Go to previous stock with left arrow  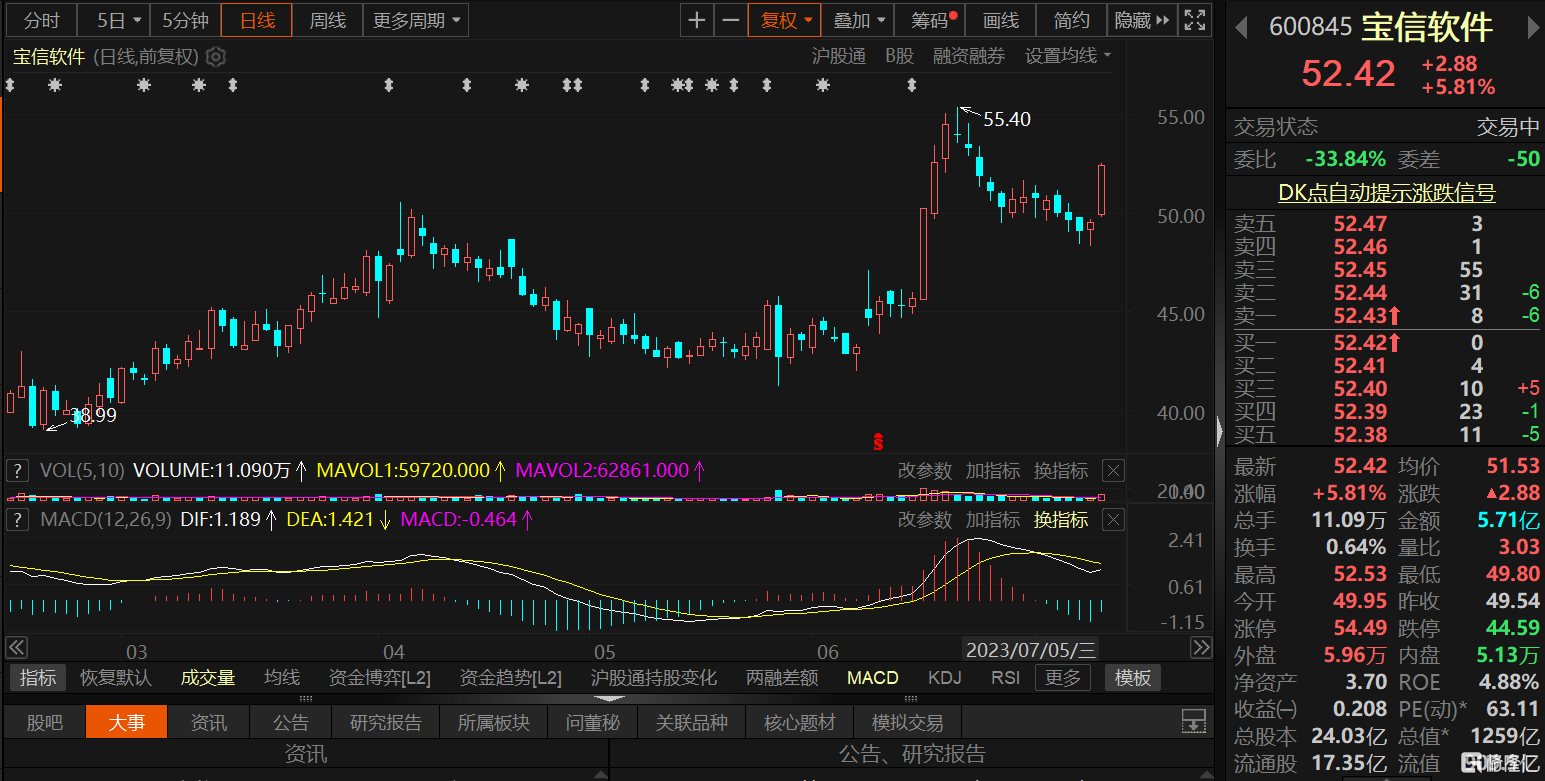click(1241, 28)
